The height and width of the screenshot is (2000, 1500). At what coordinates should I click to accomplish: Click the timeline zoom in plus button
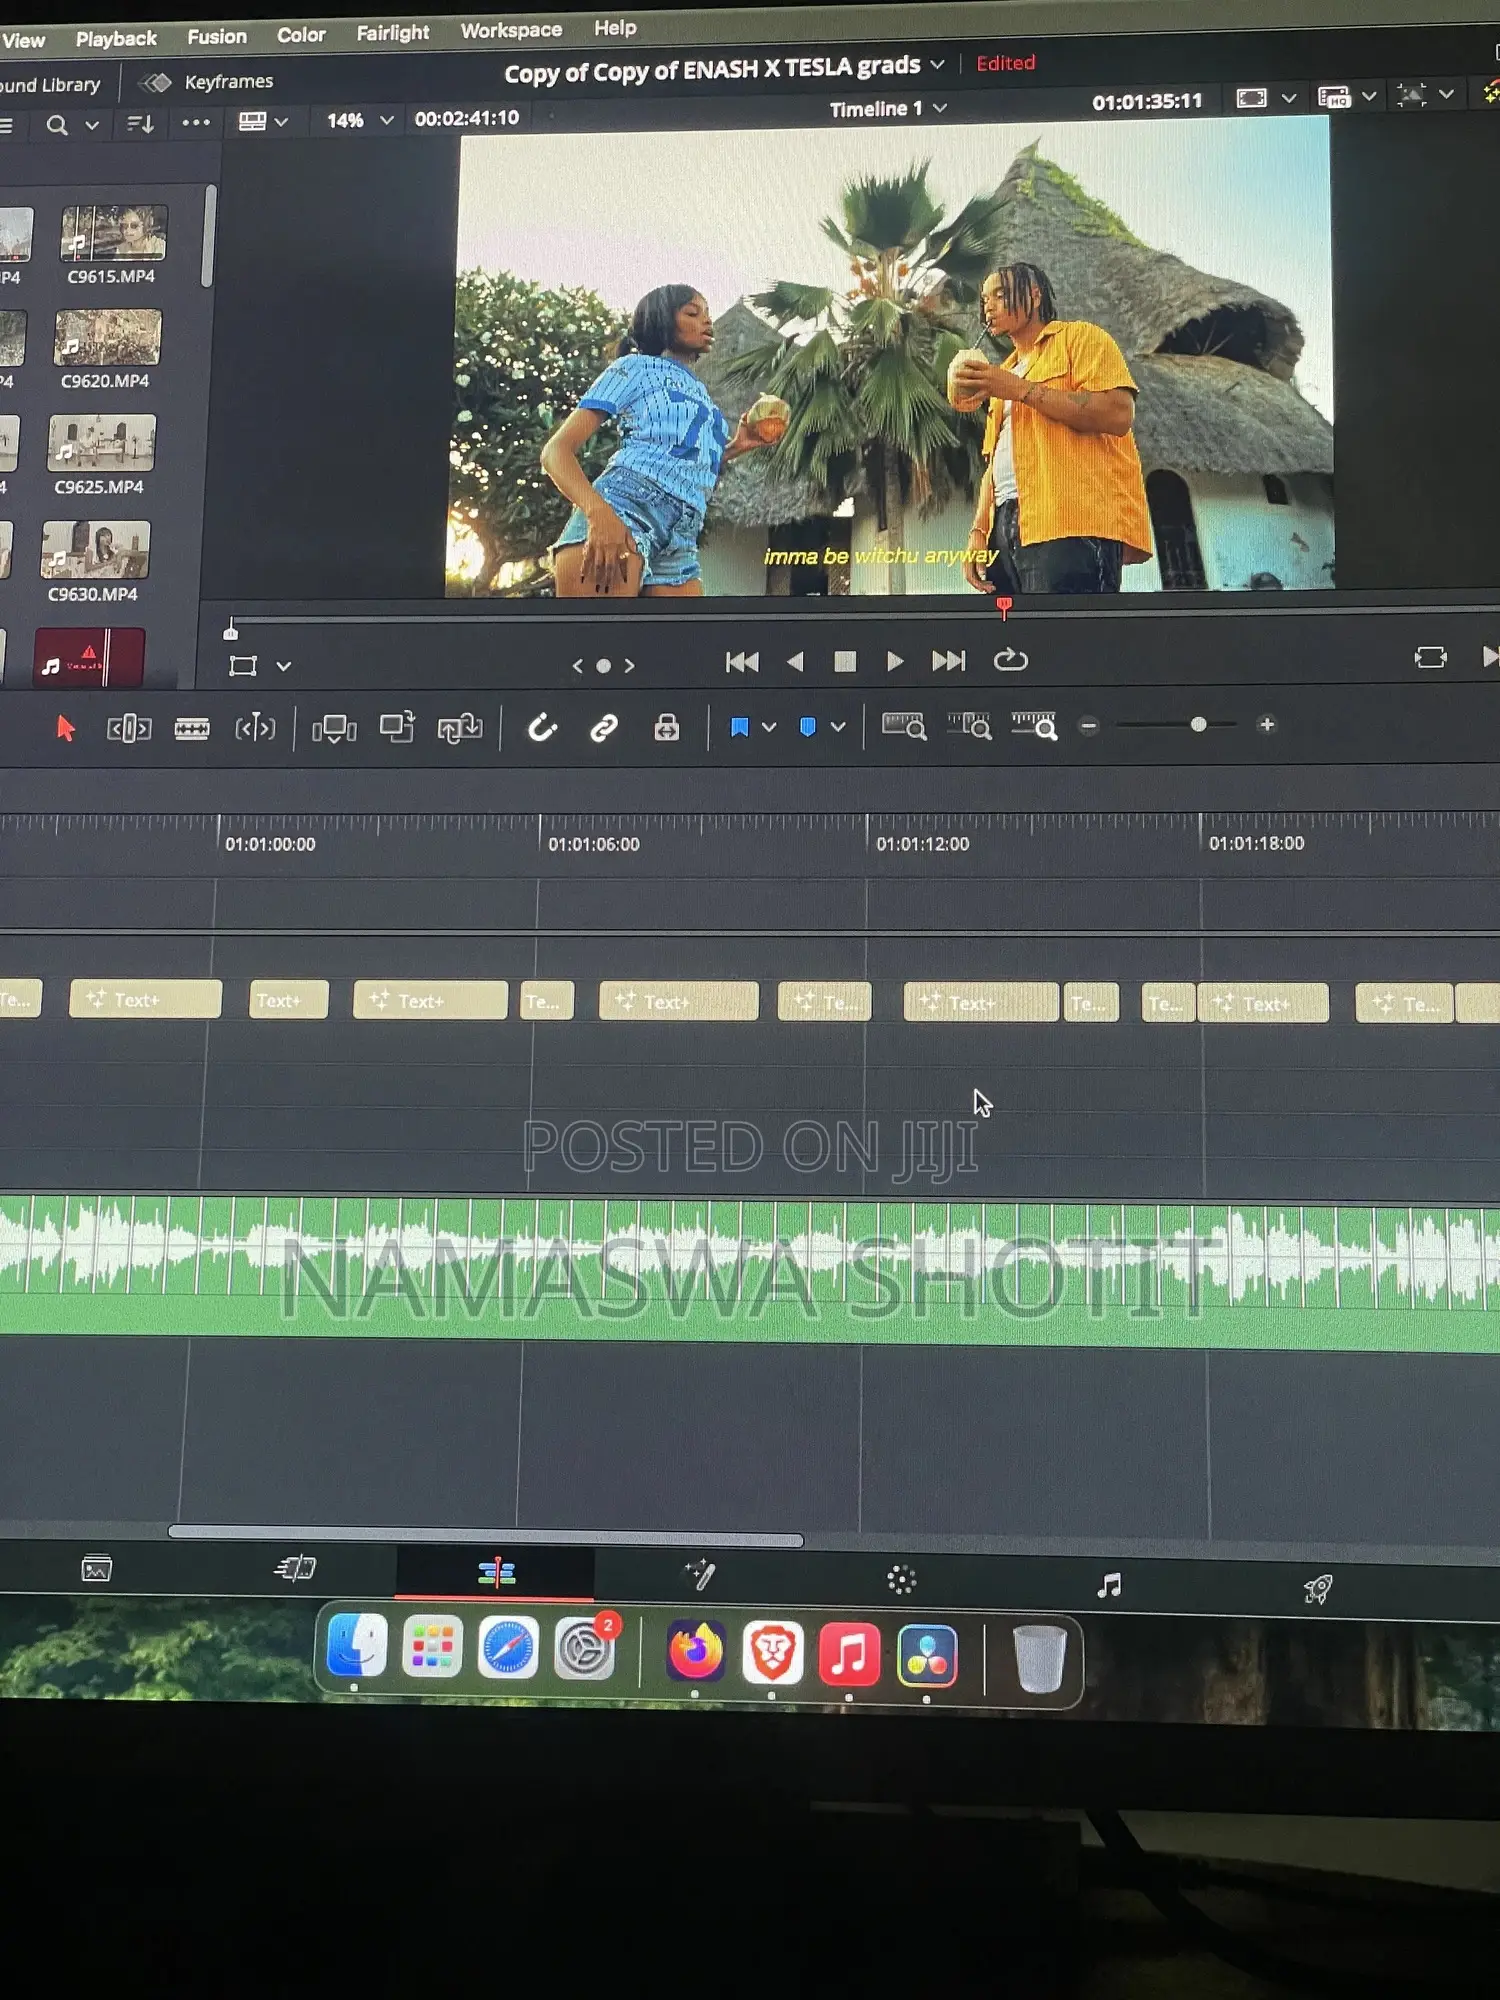[1267, 724]
